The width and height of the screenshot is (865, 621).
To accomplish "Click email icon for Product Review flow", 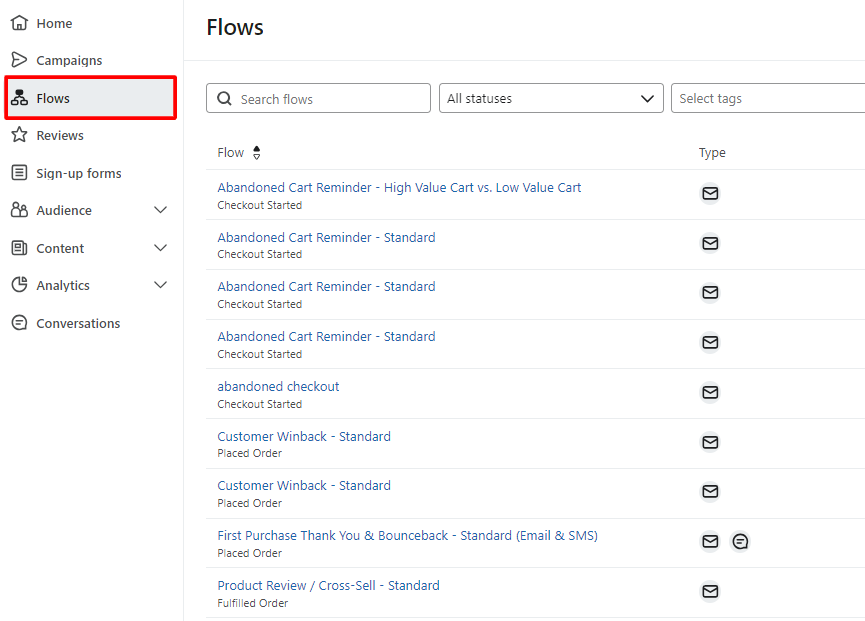I will pyautogui.click(x=710, y=591).
